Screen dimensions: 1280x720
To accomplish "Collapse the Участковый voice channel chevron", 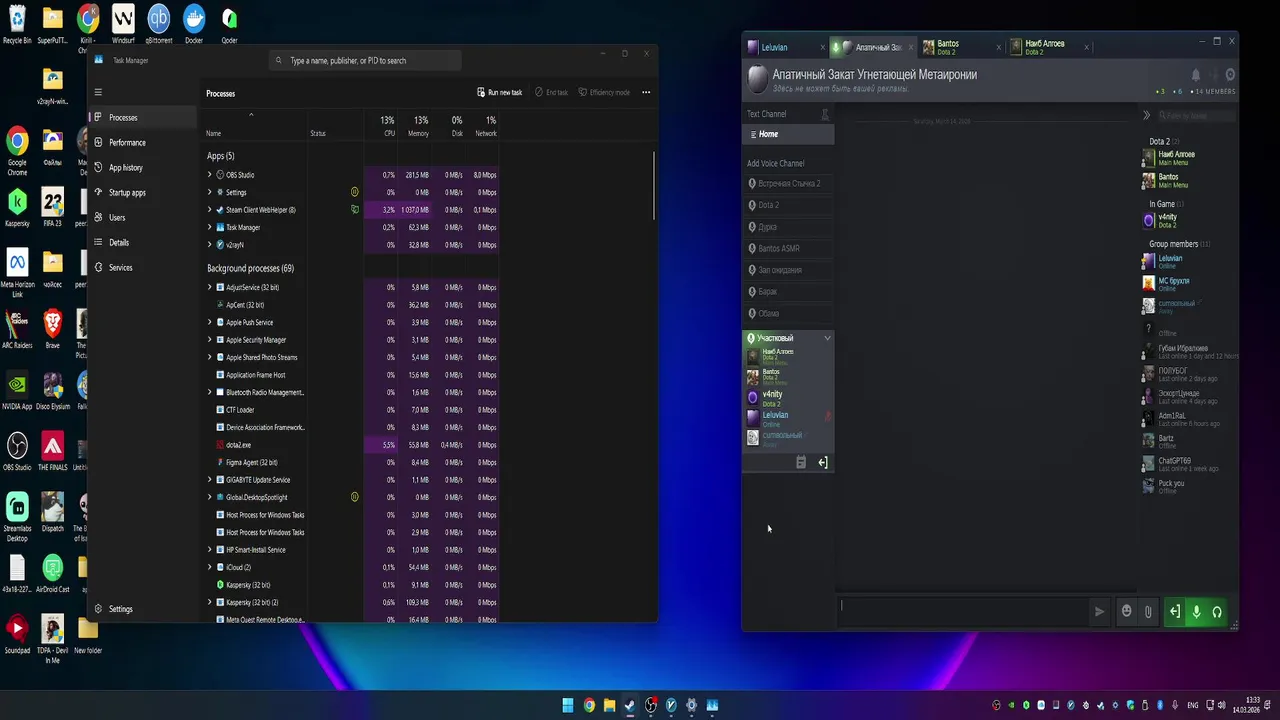I will pos(827,338).
